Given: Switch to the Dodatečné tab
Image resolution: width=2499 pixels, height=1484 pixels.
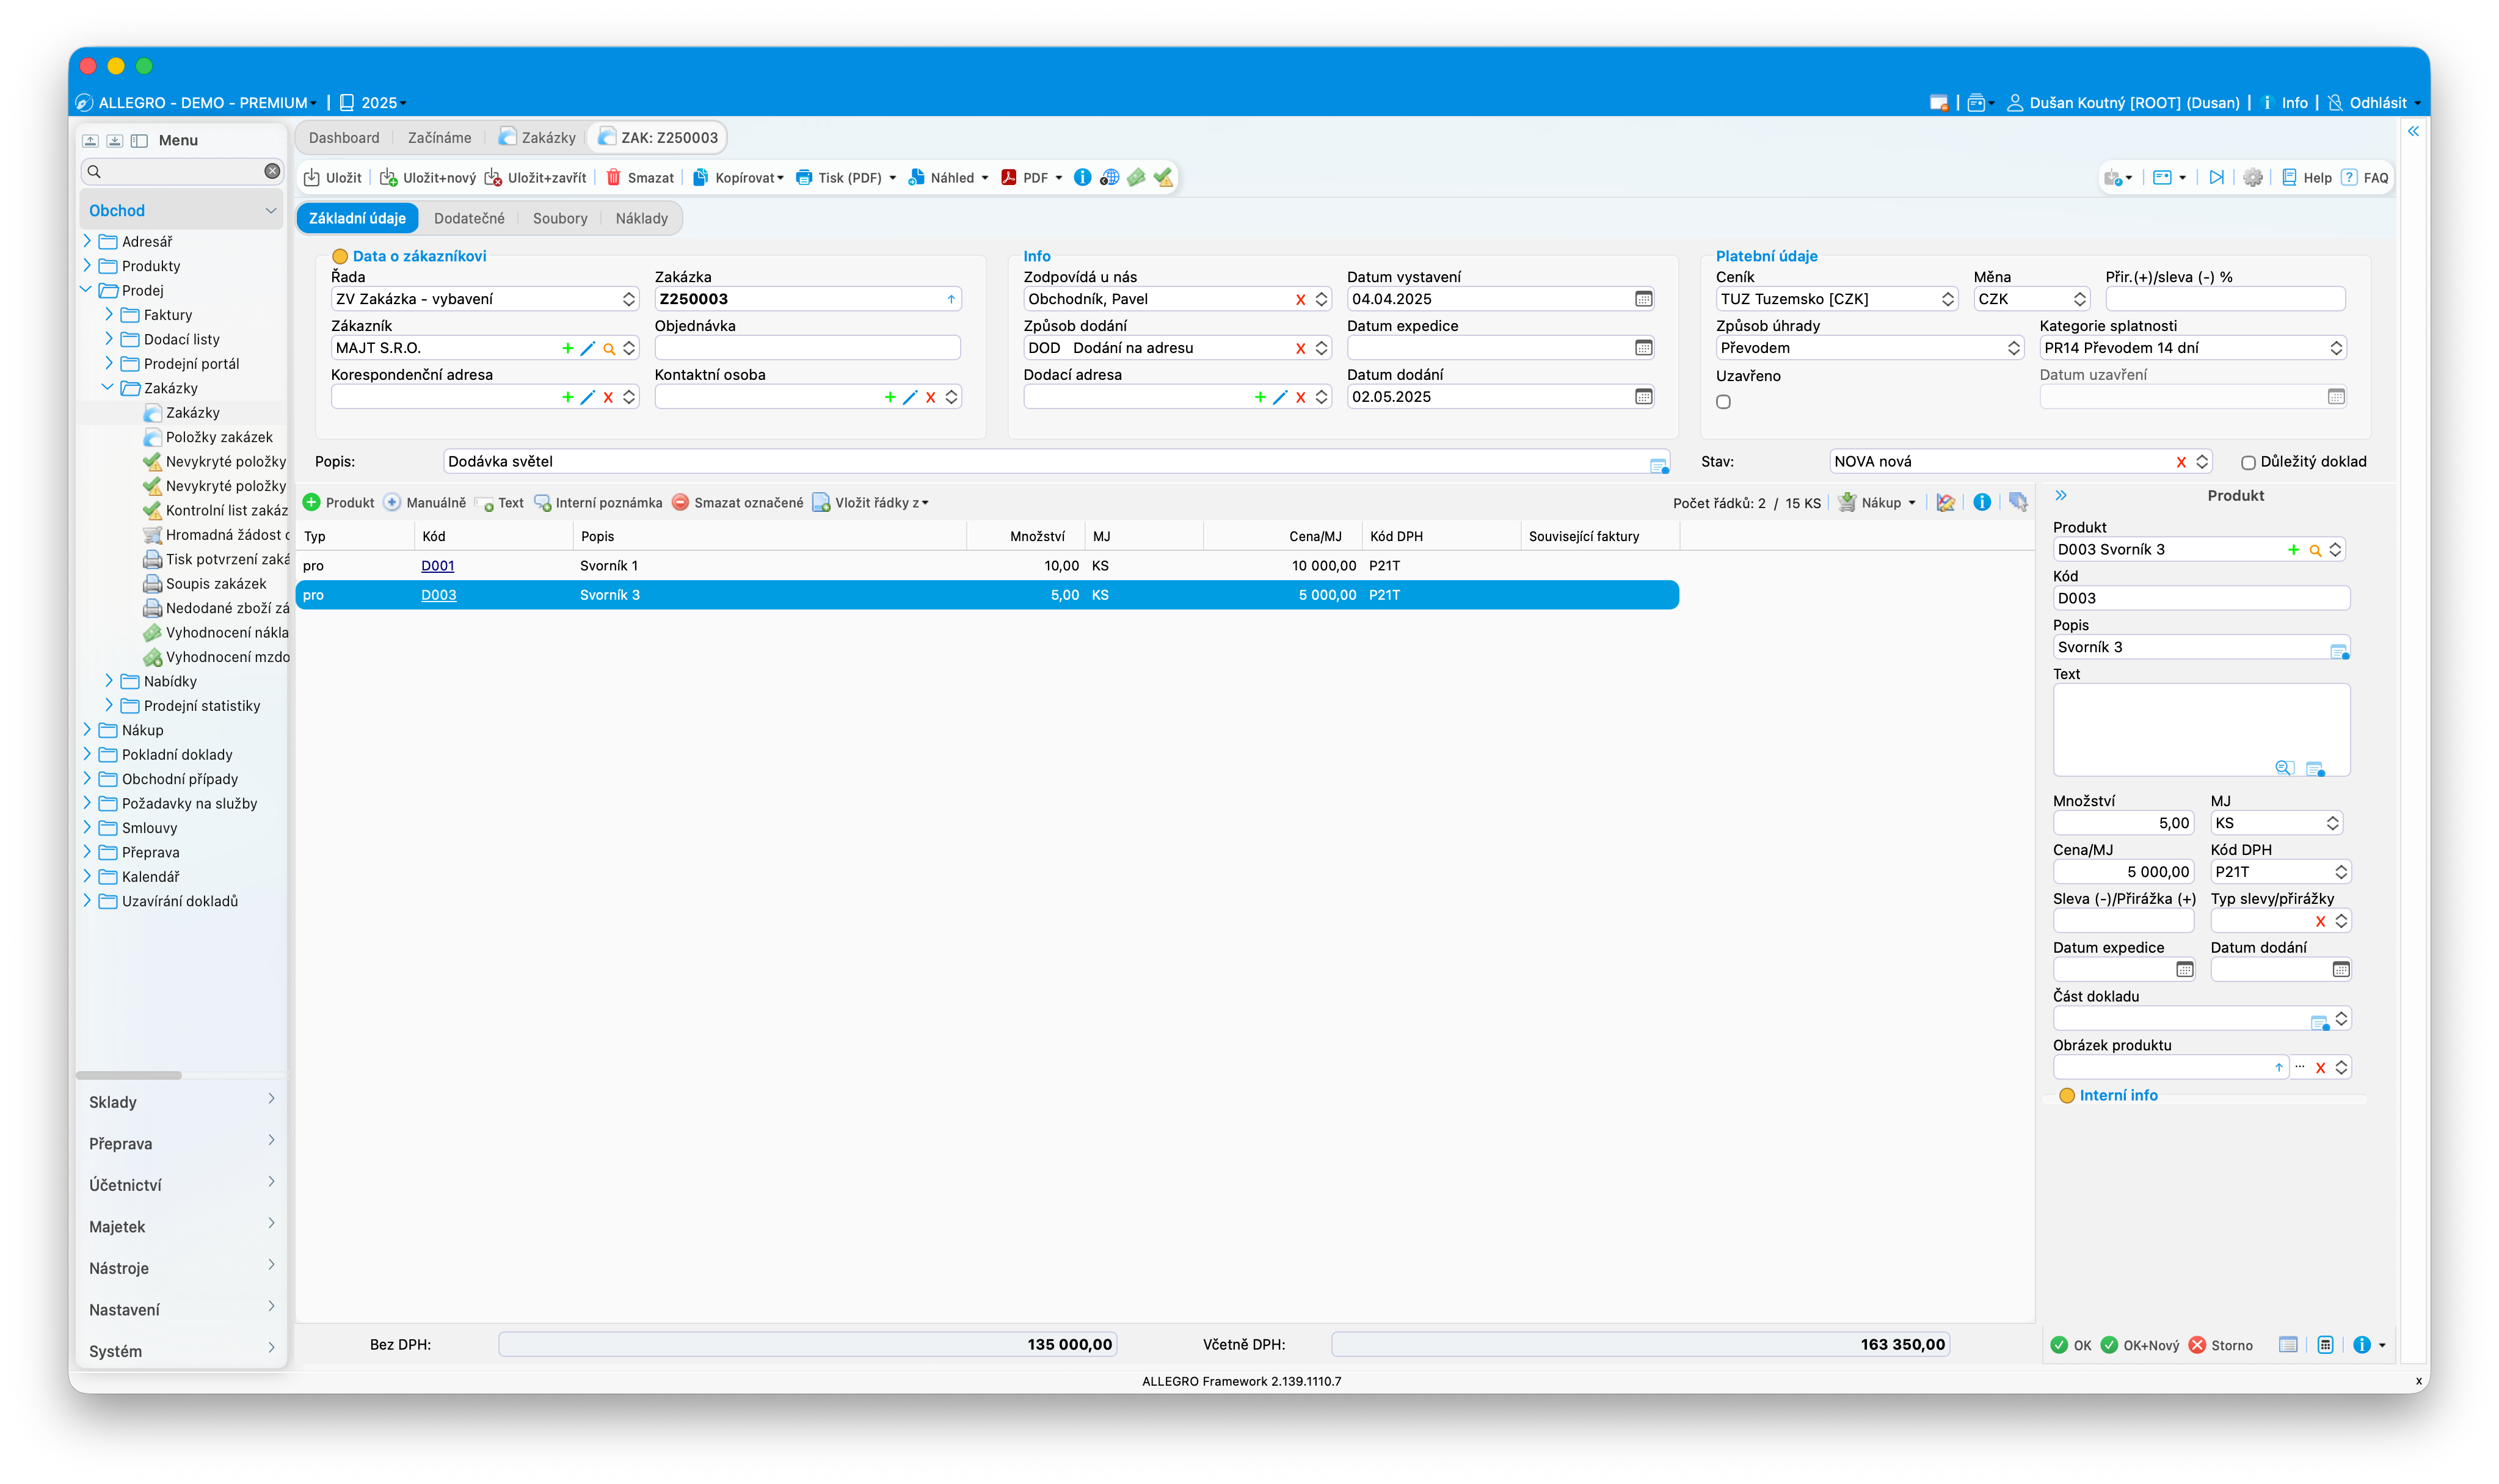Looking at the screenshot, I should [469, 218].
